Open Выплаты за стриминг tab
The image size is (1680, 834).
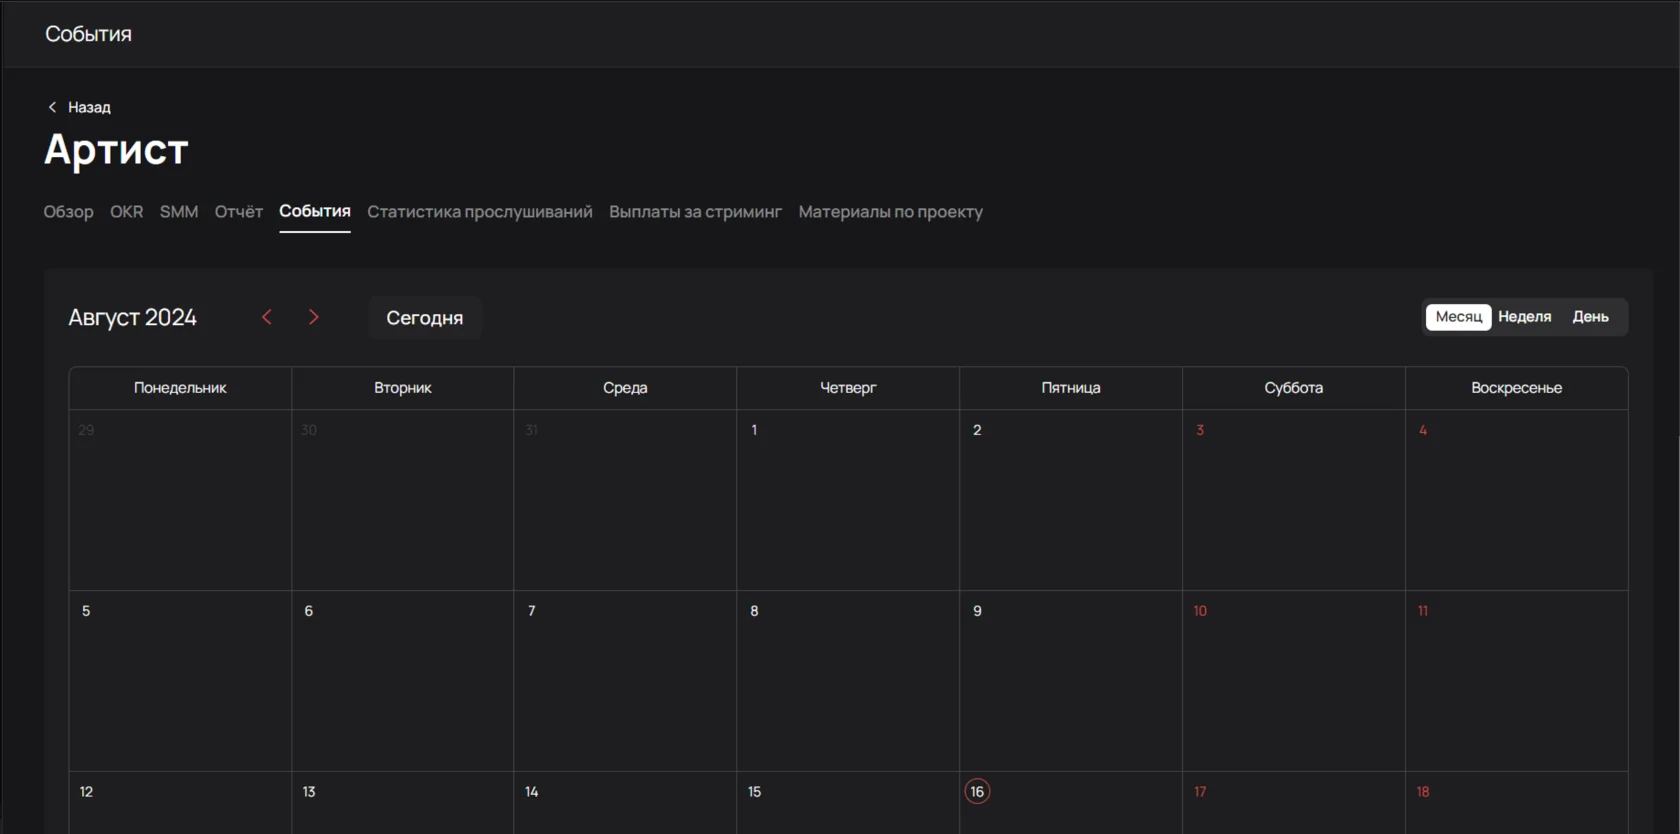[x=695, y=212]
